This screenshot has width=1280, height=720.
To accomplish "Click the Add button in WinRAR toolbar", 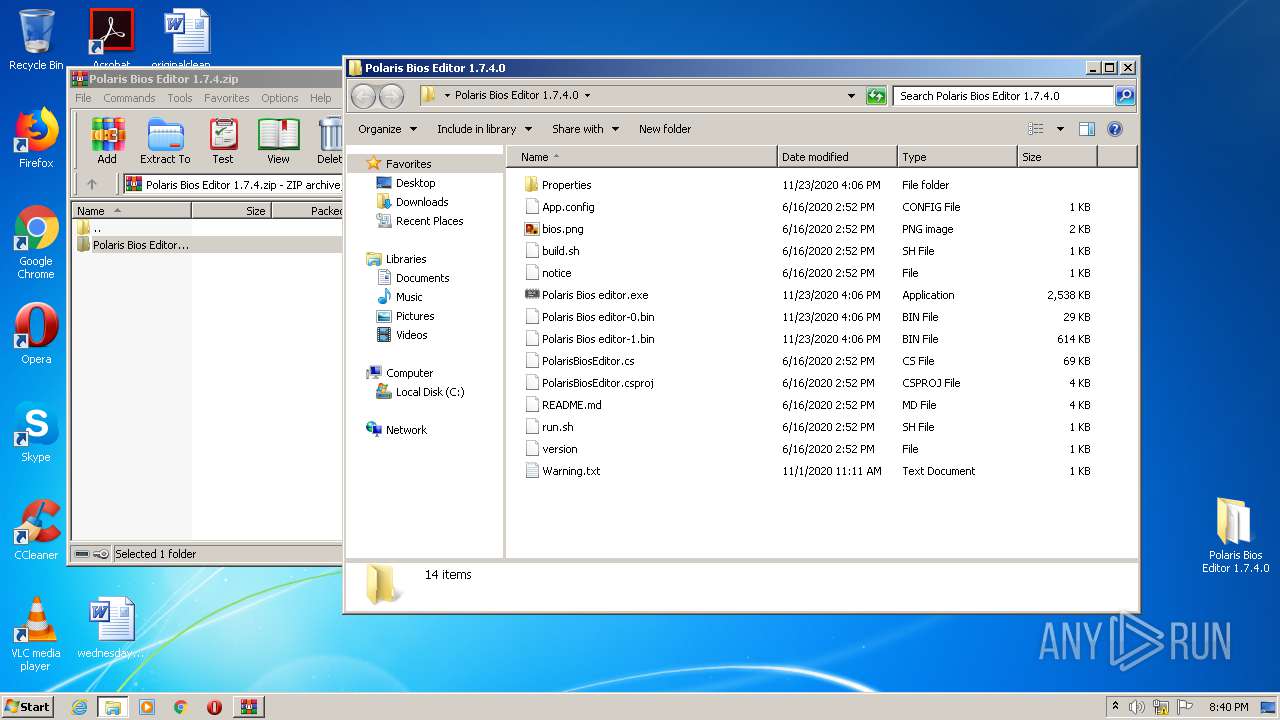I will point(107,141).
